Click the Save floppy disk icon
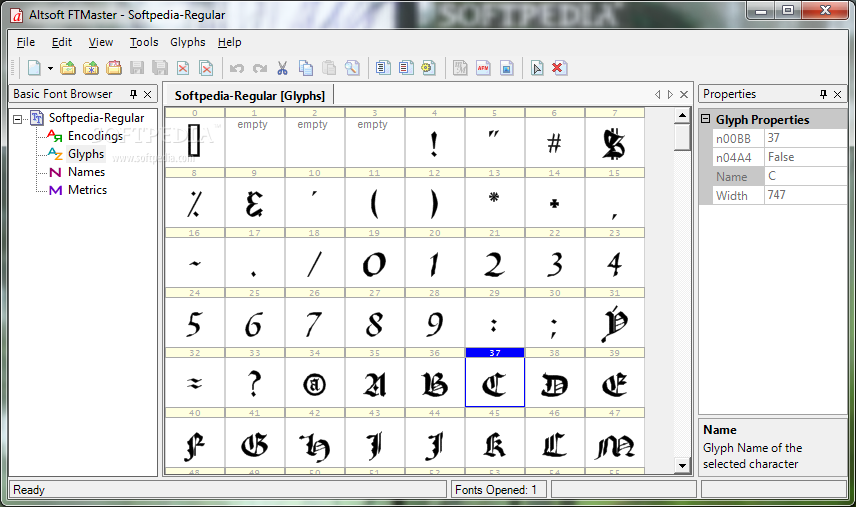 pyautogui.click(x=136, y=68)
